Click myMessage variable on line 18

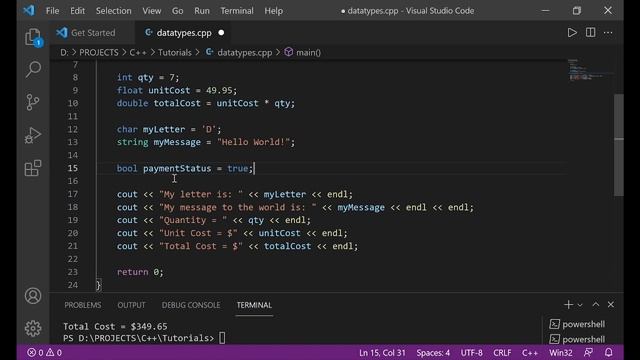coord(361,207)
